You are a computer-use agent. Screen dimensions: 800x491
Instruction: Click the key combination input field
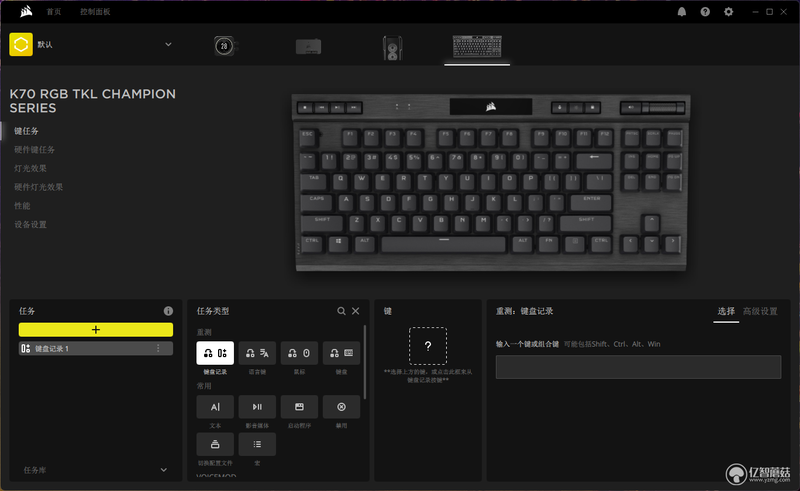pos(638,367)
